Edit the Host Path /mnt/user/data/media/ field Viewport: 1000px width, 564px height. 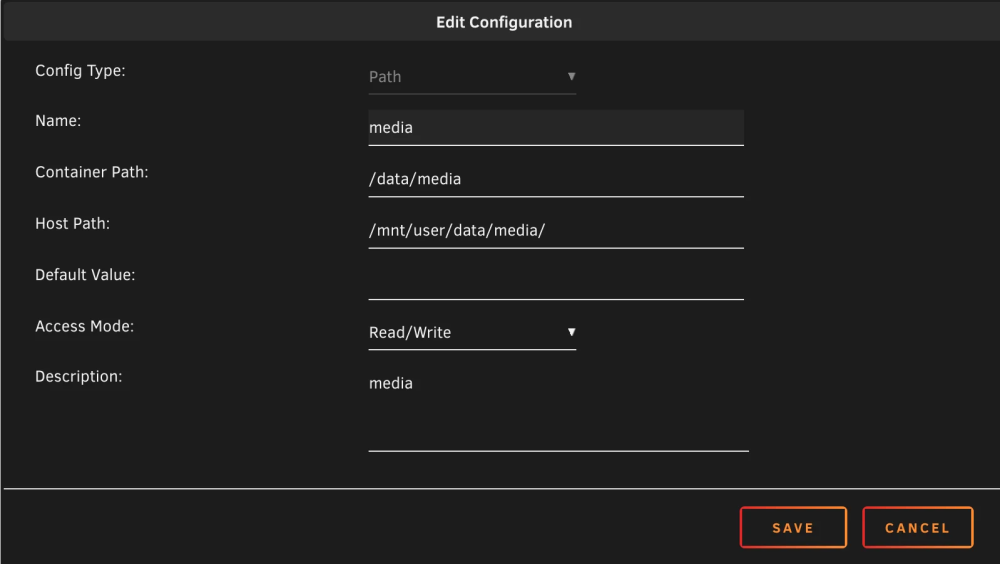(x=556, y=230)
